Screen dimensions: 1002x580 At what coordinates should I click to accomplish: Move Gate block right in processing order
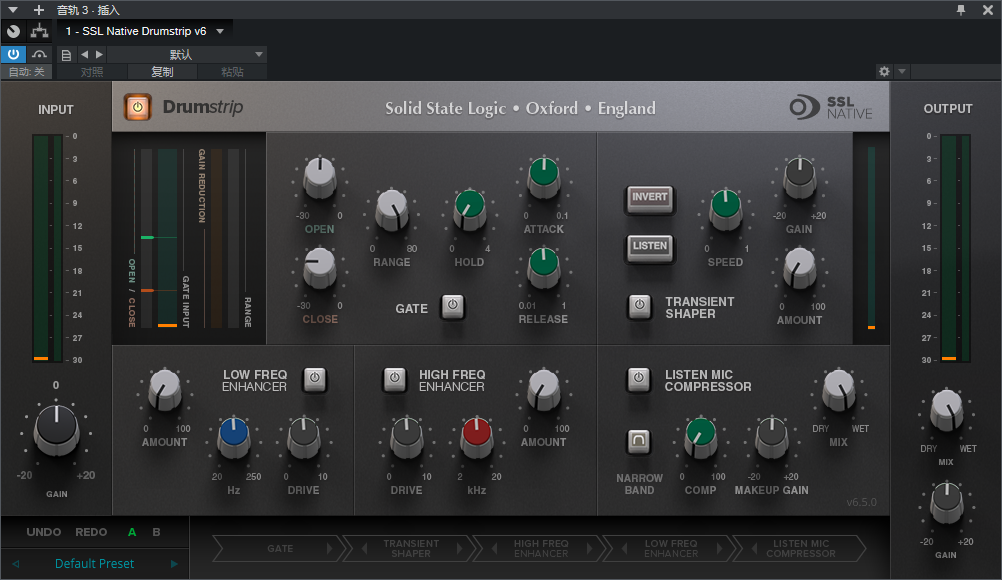pos(330,549)
